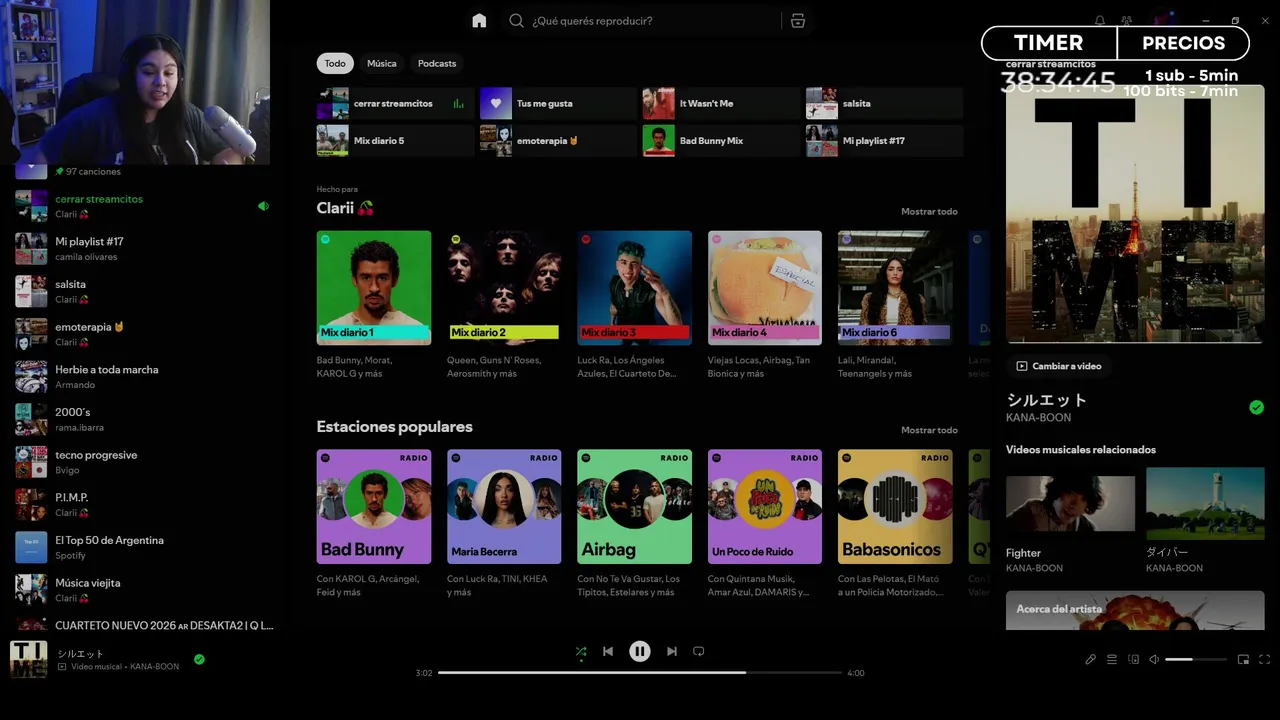Open friends activity icon
This screenshot has width=1280, height=720.
(1126, 21)
